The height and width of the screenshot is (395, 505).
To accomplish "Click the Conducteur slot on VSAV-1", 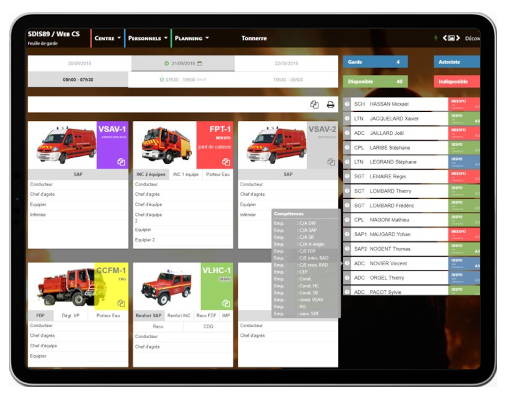I will tap(78, 184).
